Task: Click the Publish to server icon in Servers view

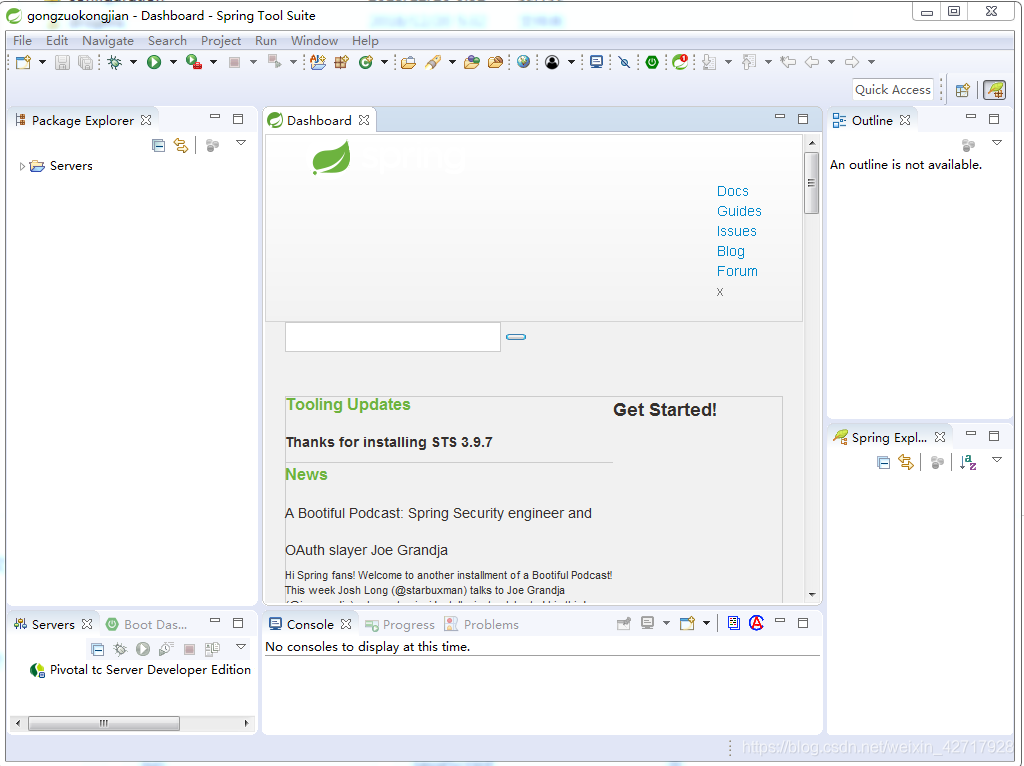Action: (x=212, y=649)
